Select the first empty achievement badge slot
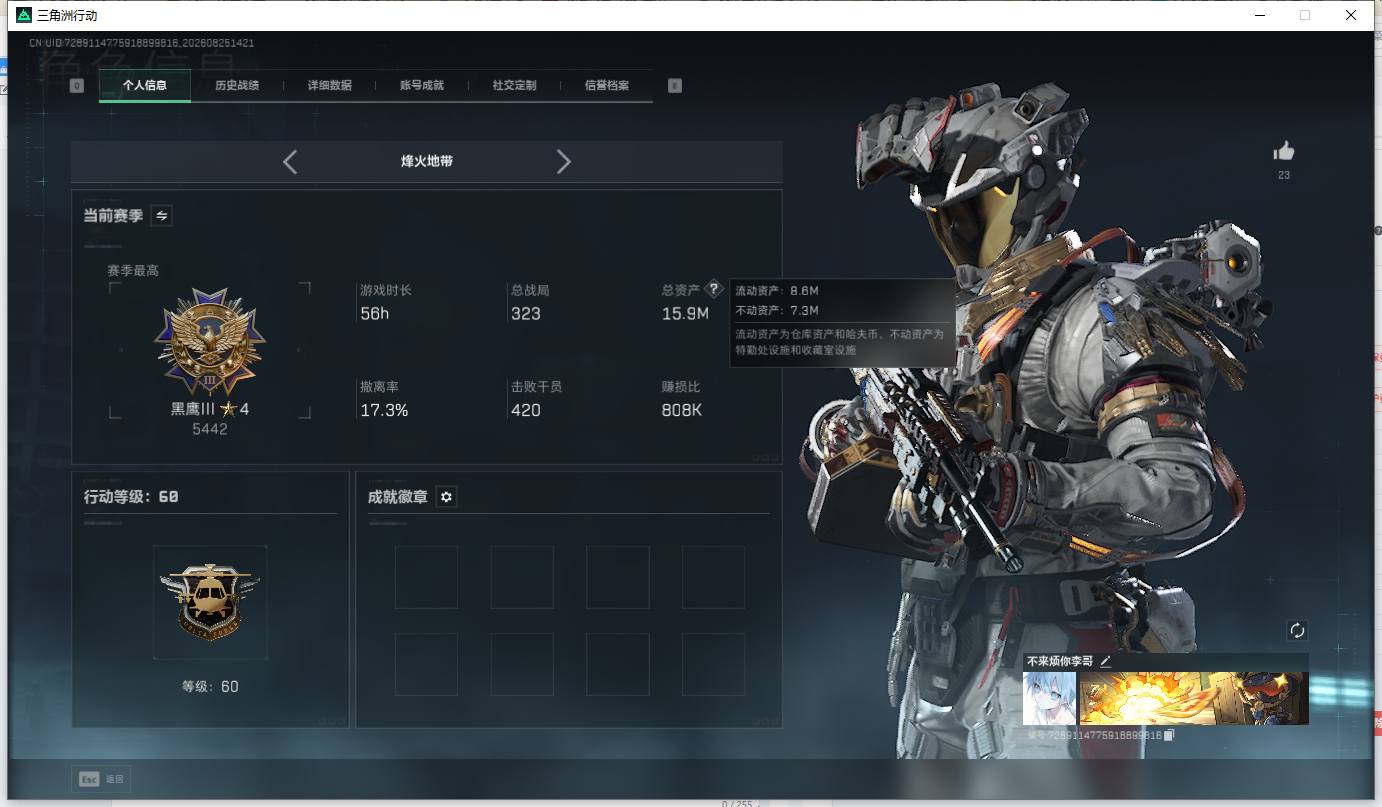Screen dimensions: 1382x807 pyautogui.click(x=426, y=577)
